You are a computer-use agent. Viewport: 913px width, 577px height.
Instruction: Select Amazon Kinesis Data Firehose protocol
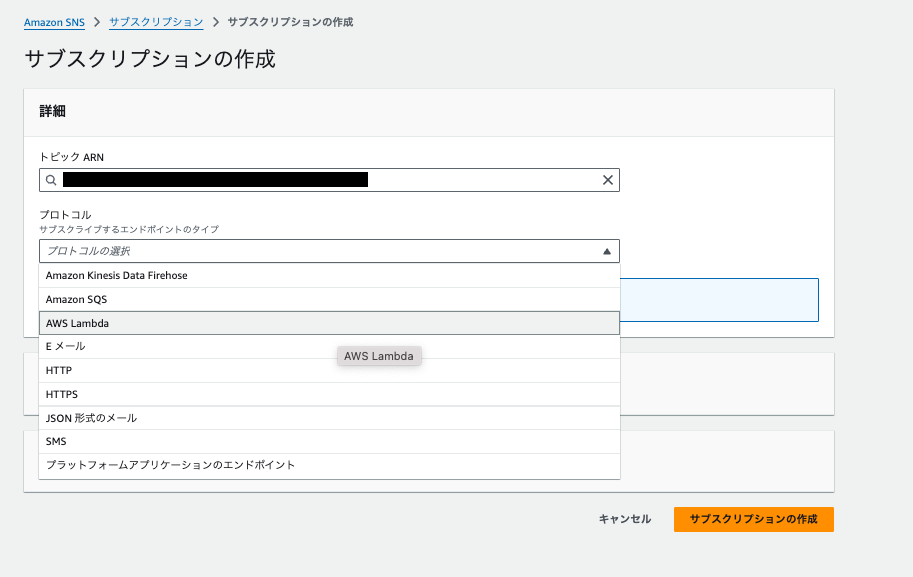click(329, 275)
